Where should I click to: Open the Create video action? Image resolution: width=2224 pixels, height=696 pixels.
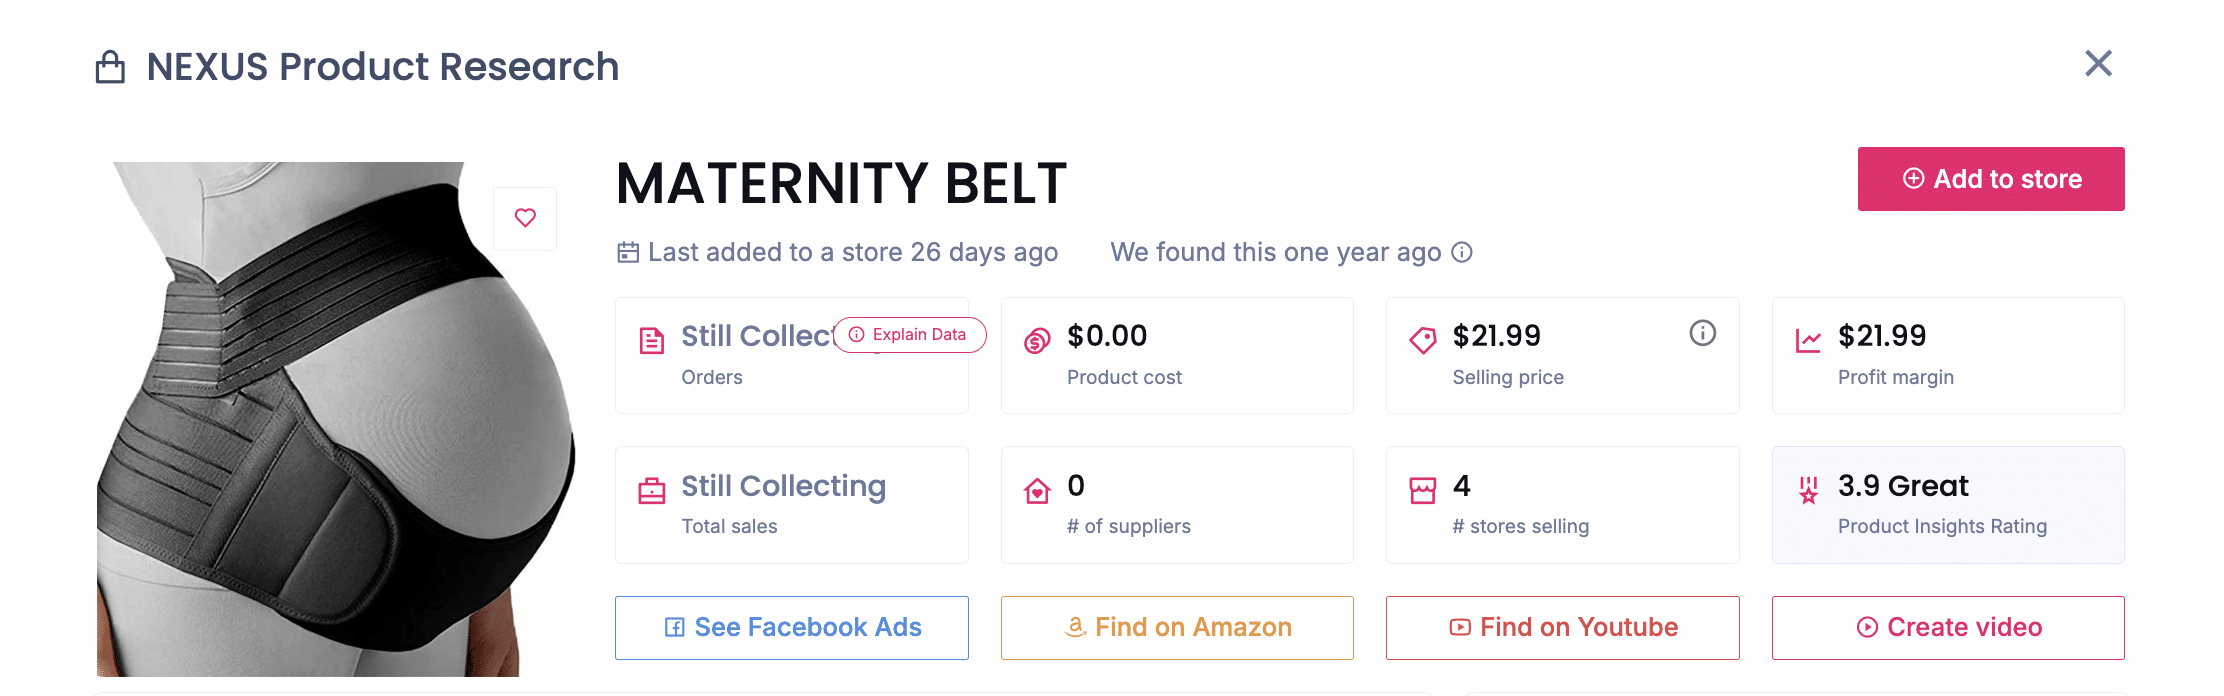[1947, 627]
